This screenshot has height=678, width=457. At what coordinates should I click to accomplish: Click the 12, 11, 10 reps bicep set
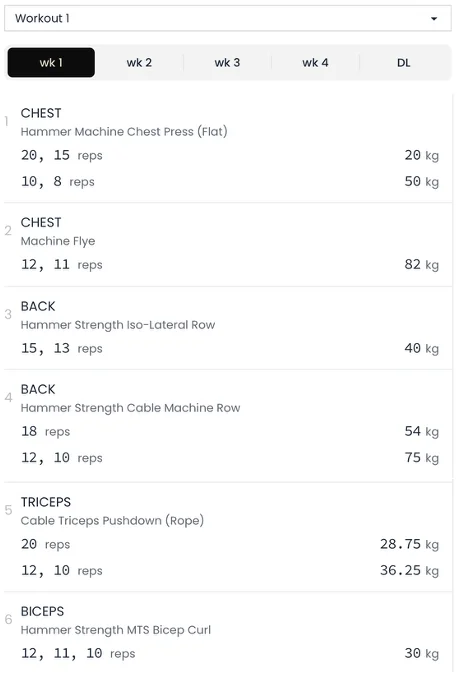coord(78,653)
